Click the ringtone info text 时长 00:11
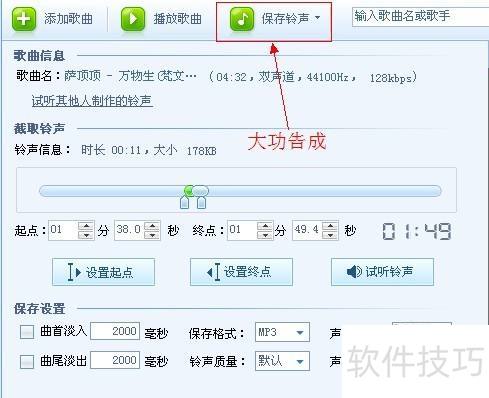This screenshot has height=398, width=489. click(111, 150)
